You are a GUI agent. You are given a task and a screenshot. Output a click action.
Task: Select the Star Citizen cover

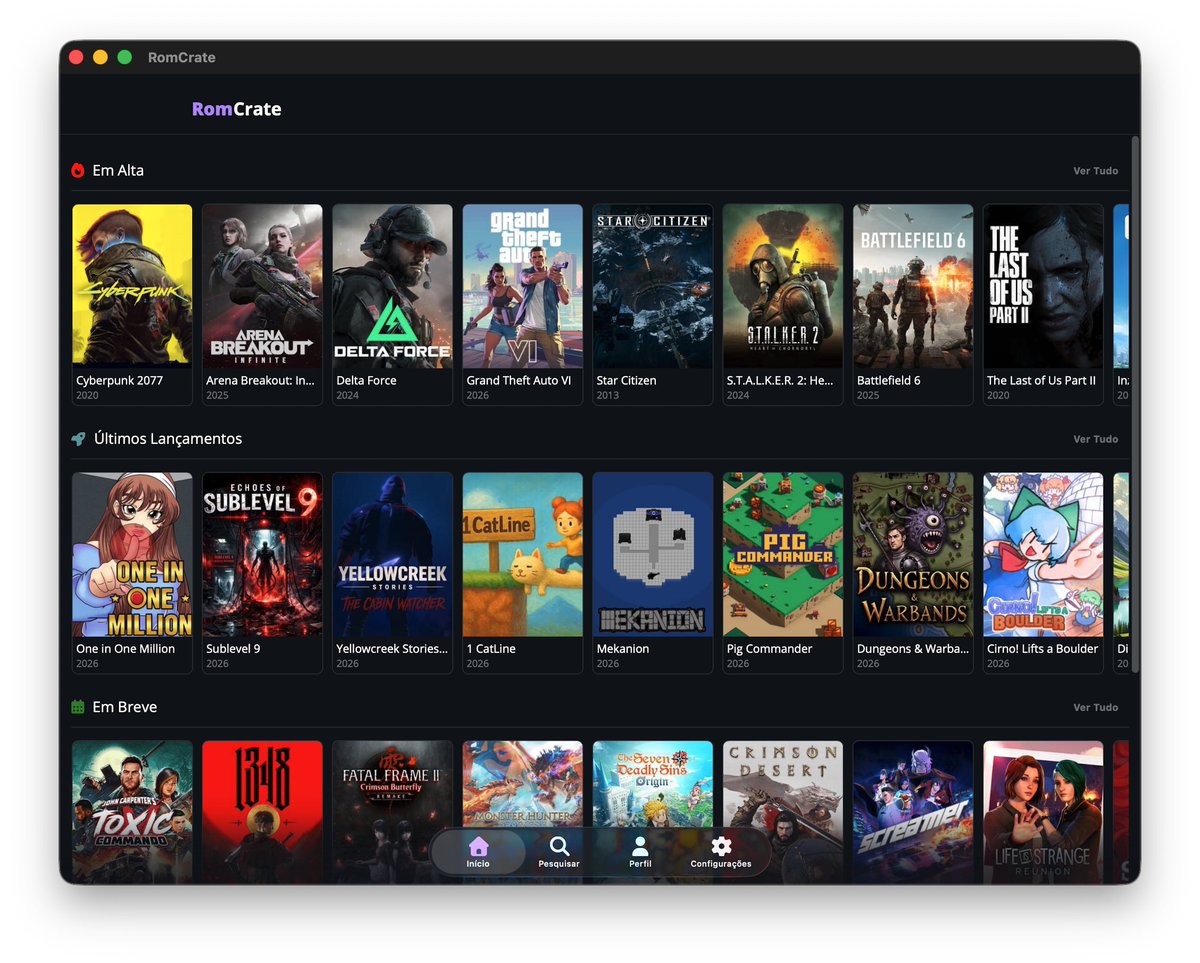(652, 286)
